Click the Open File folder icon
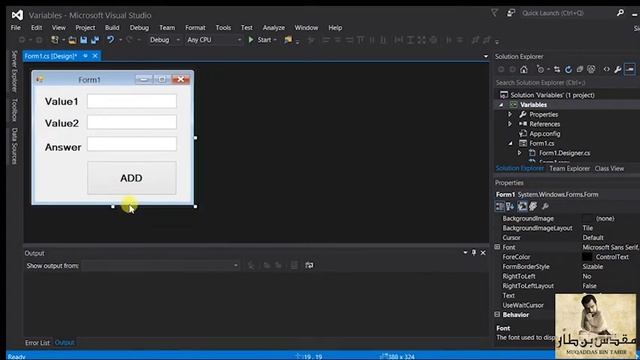Image resolution: width=640 pixels, height=360 pixels. point(72,40)
